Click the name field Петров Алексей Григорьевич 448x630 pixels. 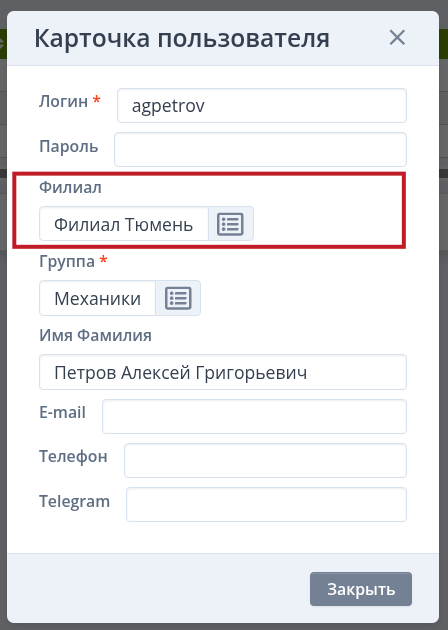point(223,372)
